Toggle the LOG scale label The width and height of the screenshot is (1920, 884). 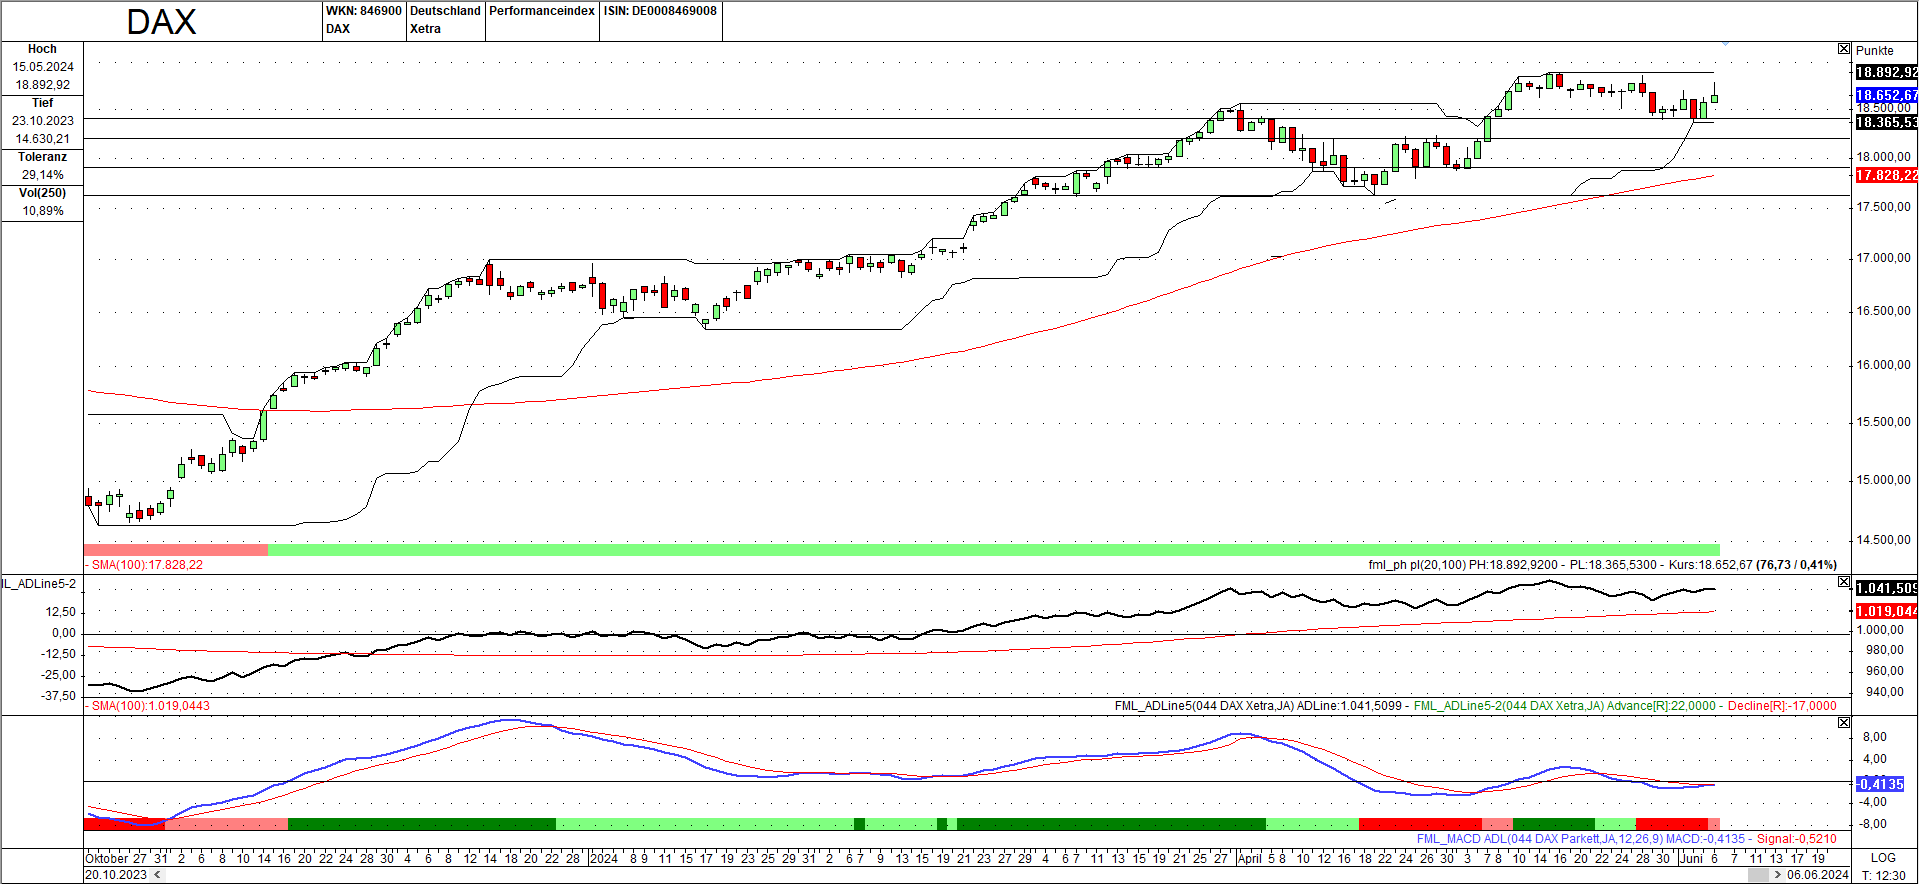coord(1883,858)
